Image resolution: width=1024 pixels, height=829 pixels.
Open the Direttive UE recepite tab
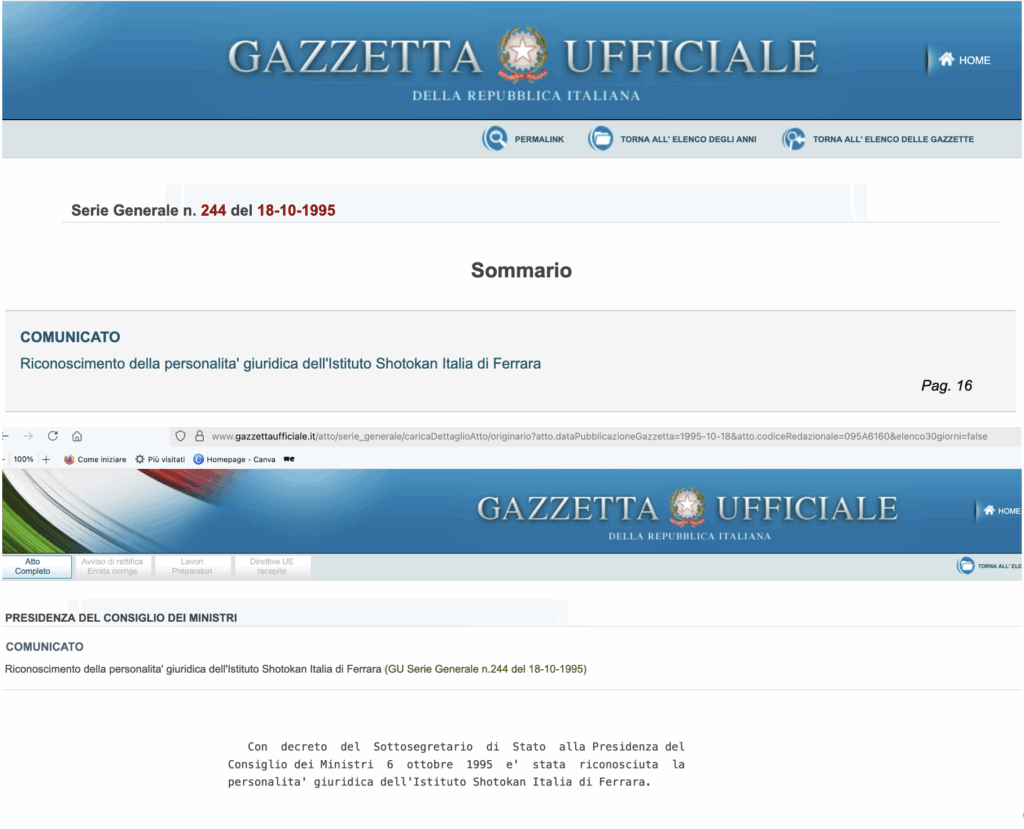point(272,566)
